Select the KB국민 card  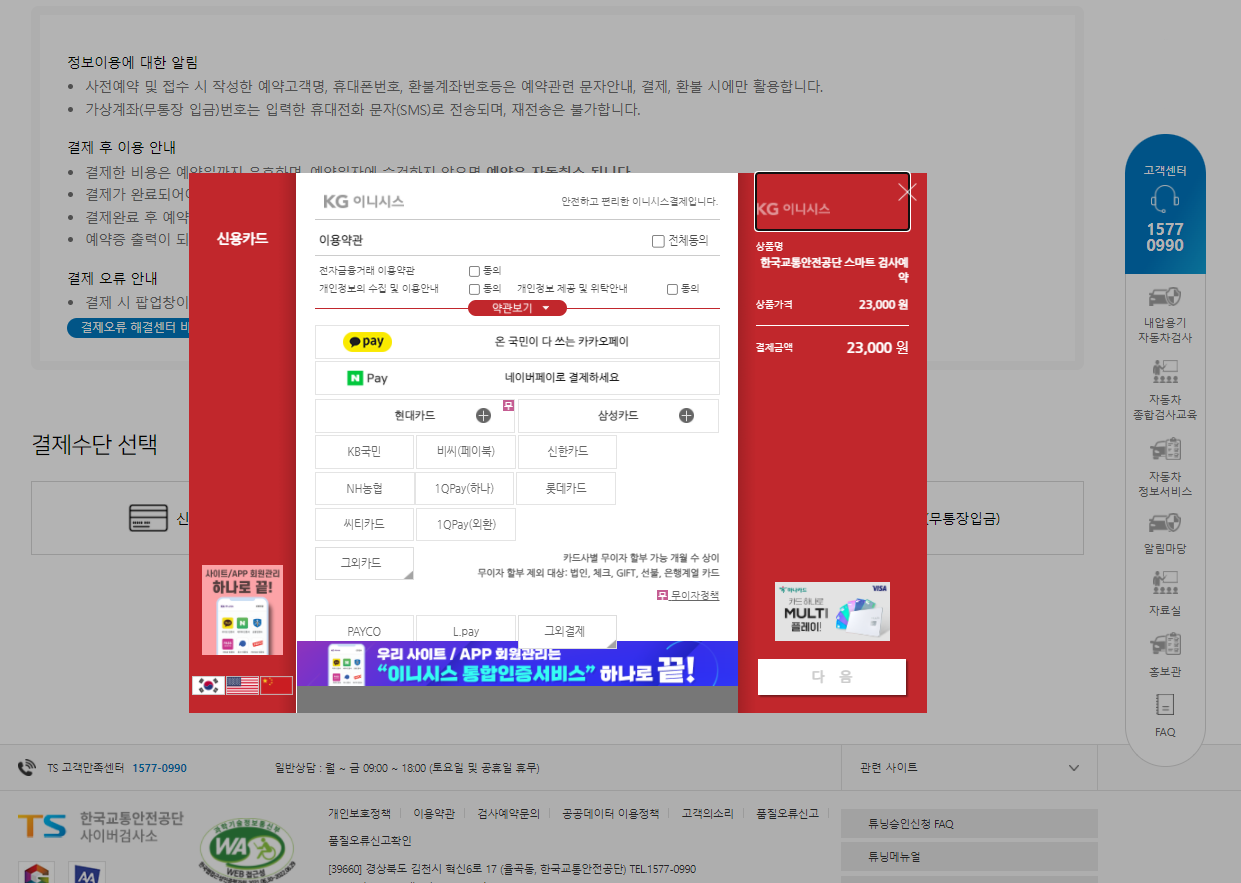click(x=364, y=452)
